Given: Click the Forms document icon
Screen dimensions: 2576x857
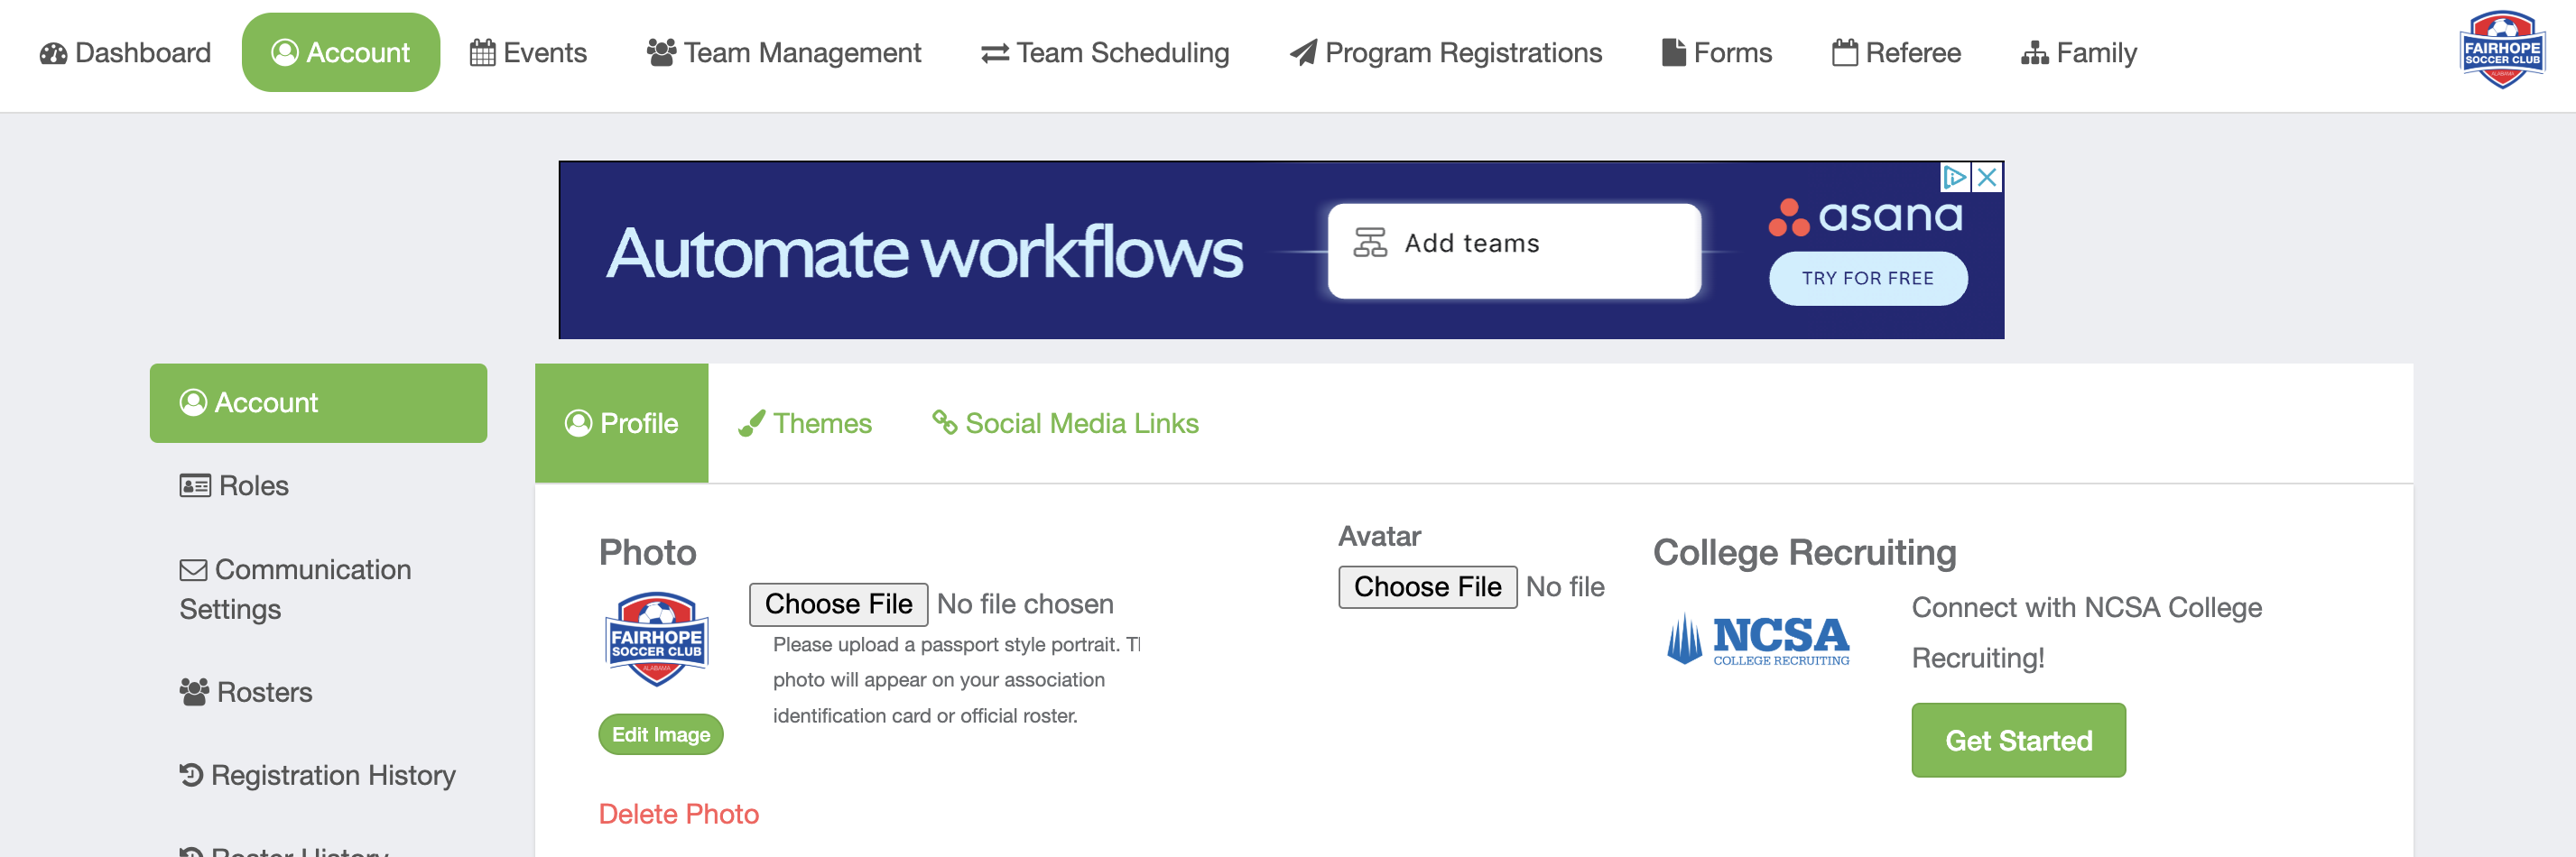Looking at the screenshot, I should pyautogui.click(x=1673, y=52).
